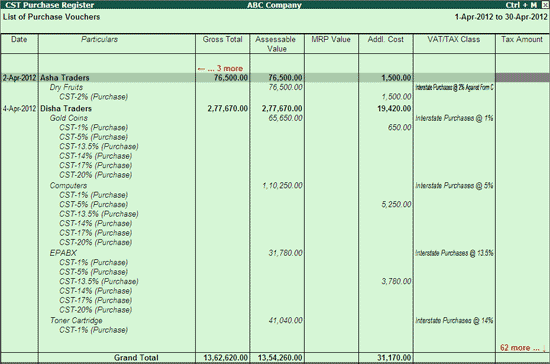Viewport: 550px width, 364px height.
Task: Click the period 1-Apr-2012 to 30-Apr-2012
Action: (501, 17)
